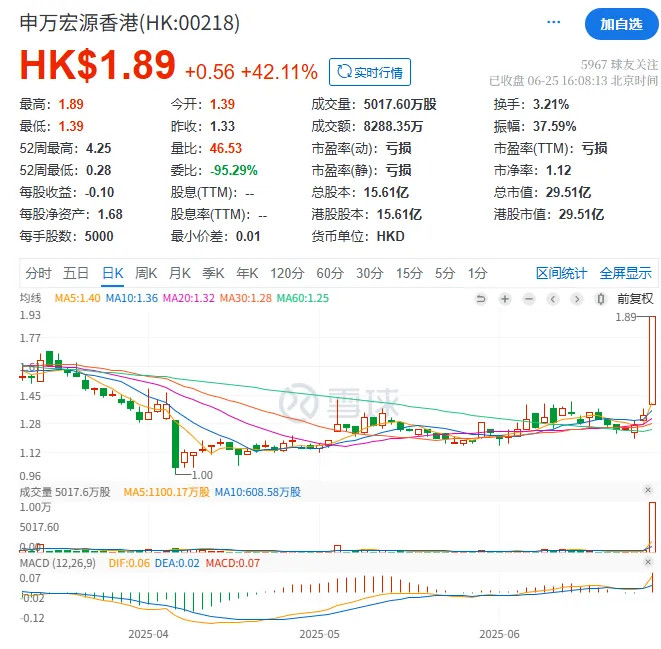Viewport: 661px width, 649px height.
Task: Click the 2025-05 date axis label
Action: 319,634
